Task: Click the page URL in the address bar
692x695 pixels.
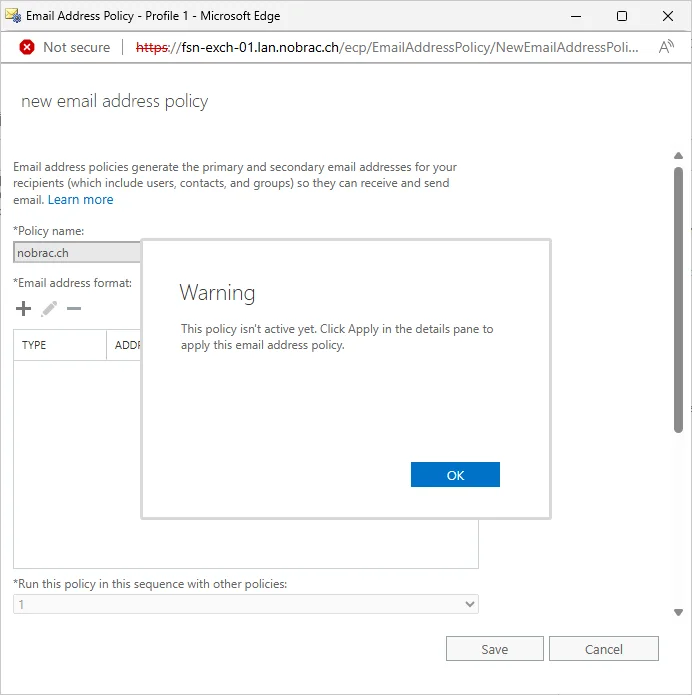Action: (x=387, y=47)
